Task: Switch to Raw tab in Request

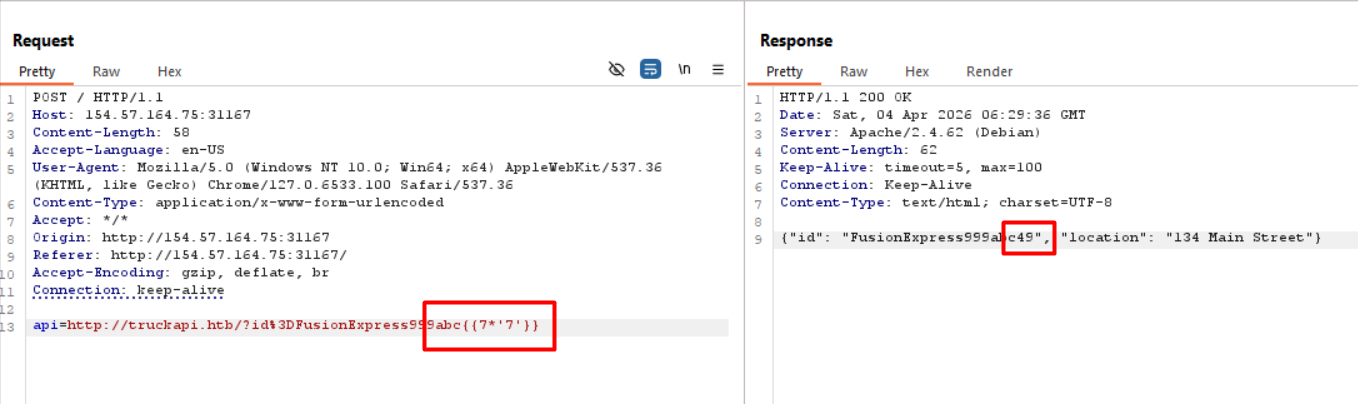Action: click(x=106, y=72)
